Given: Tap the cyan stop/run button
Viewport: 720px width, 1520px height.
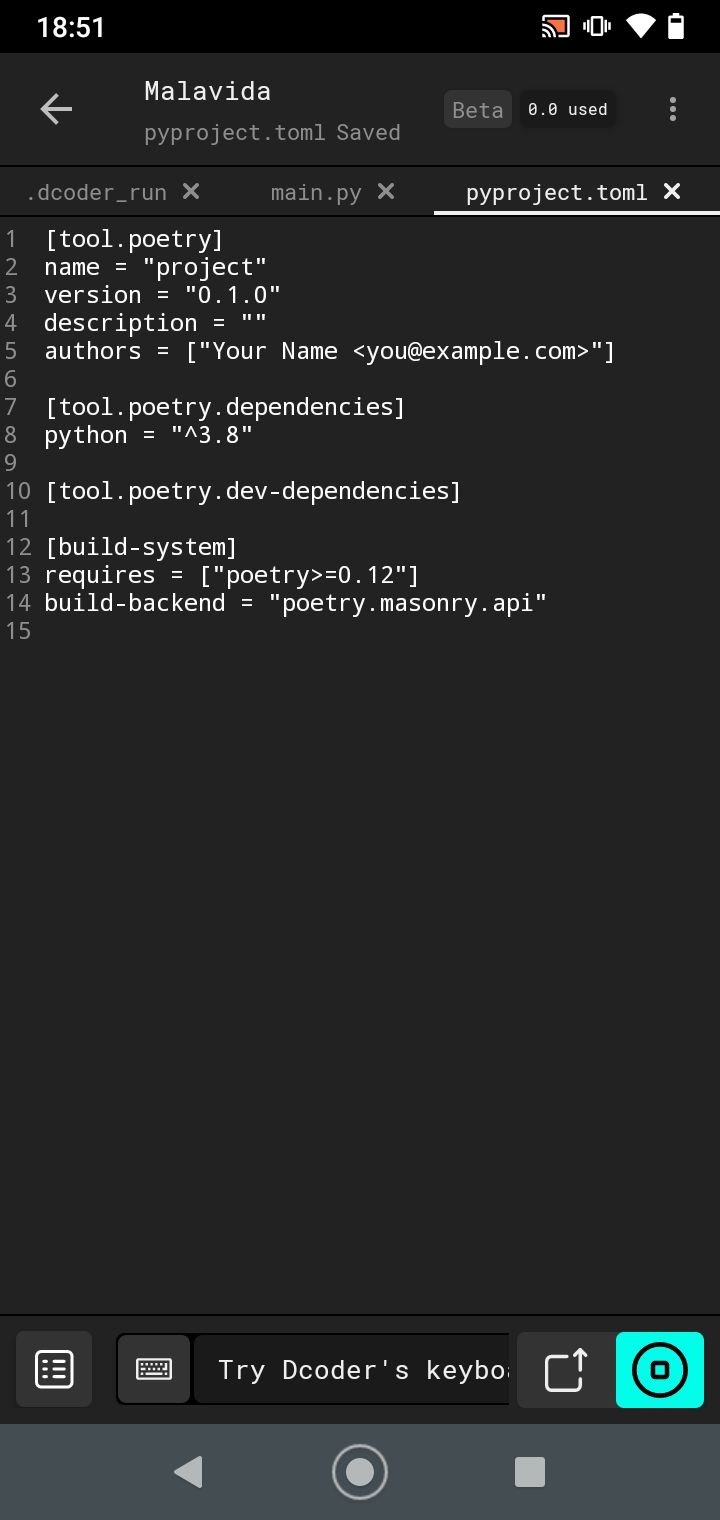Looking at the screenshot, I should coord(660,1369).
